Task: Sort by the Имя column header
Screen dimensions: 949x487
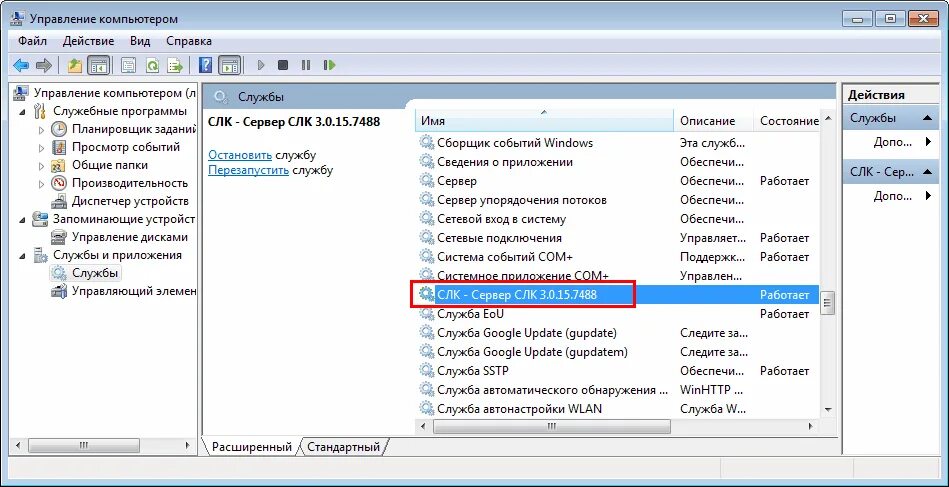Action: click(x=544, y=121)
